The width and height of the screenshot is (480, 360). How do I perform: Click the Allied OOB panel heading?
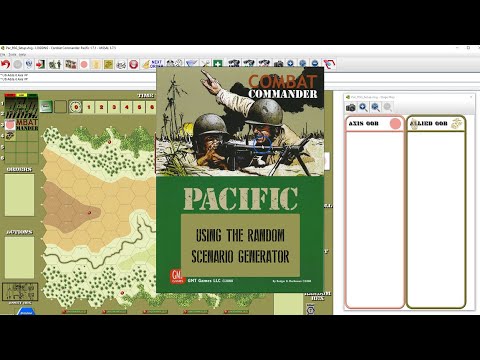click(429, 123)
